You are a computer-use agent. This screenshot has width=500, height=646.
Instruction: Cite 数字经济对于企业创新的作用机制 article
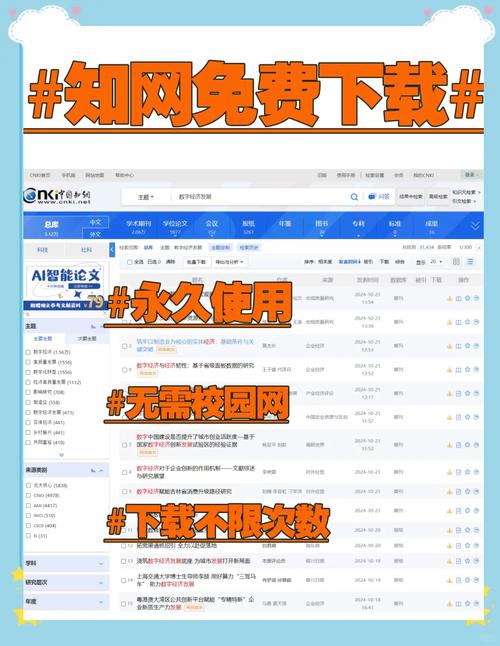(476, 472)
